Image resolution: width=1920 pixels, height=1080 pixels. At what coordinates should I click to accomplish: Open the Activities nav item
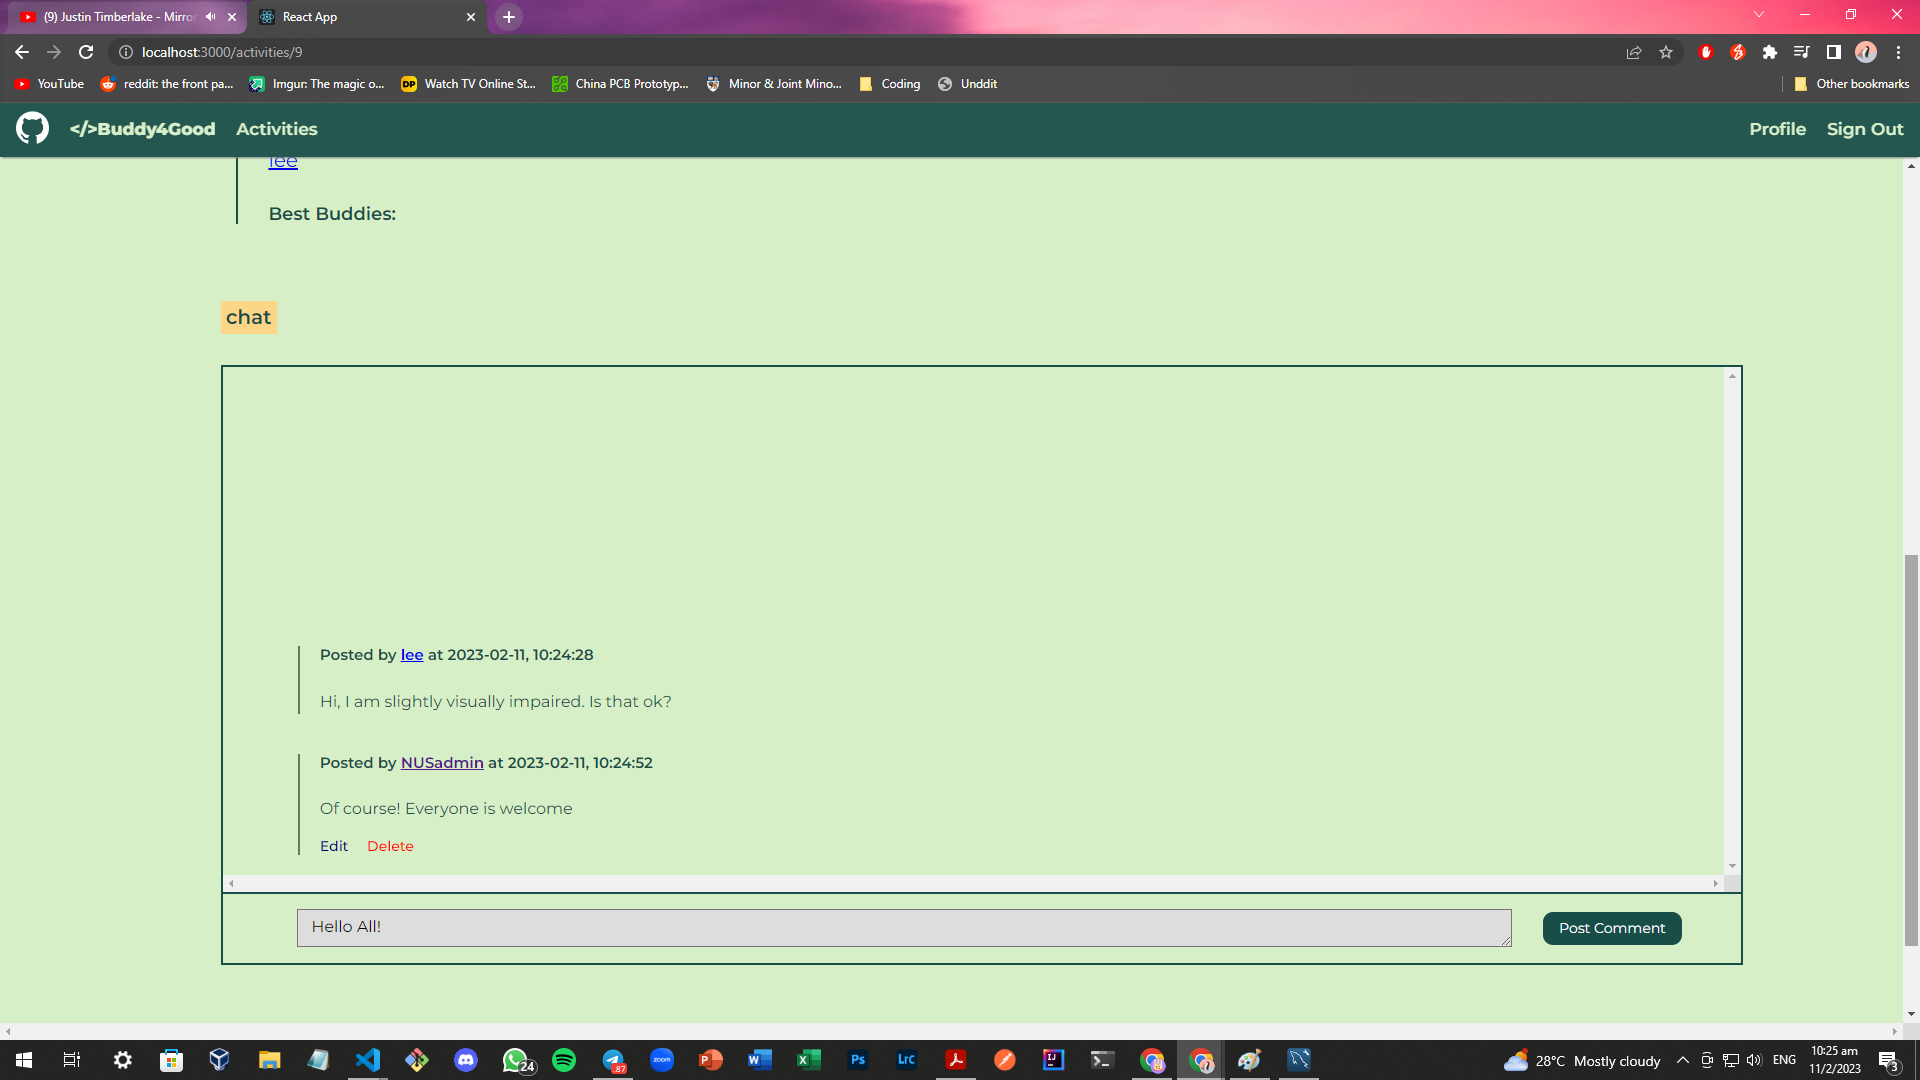point(276,129)
